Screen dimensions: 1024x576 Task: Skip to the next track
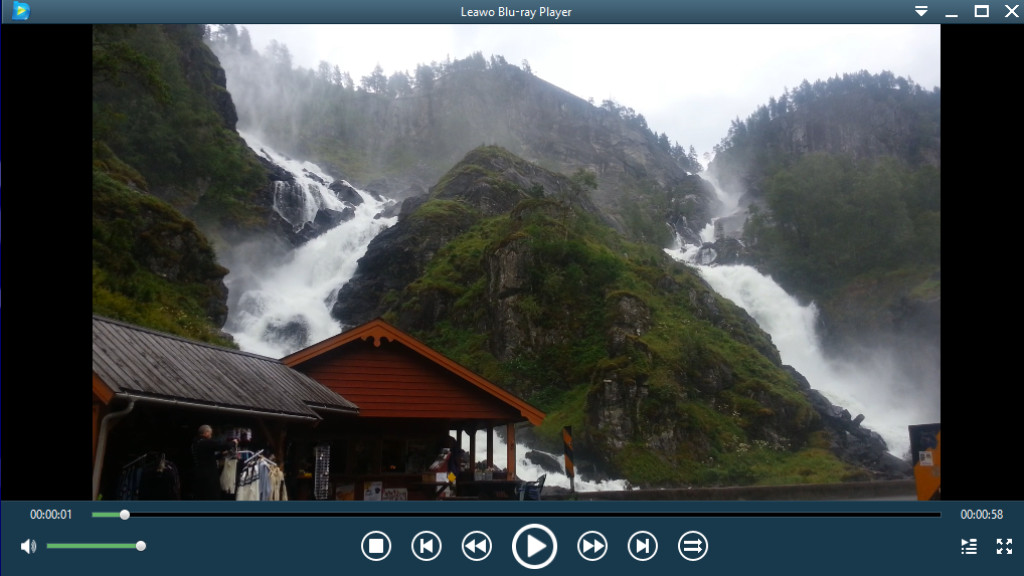click(642, 546)
